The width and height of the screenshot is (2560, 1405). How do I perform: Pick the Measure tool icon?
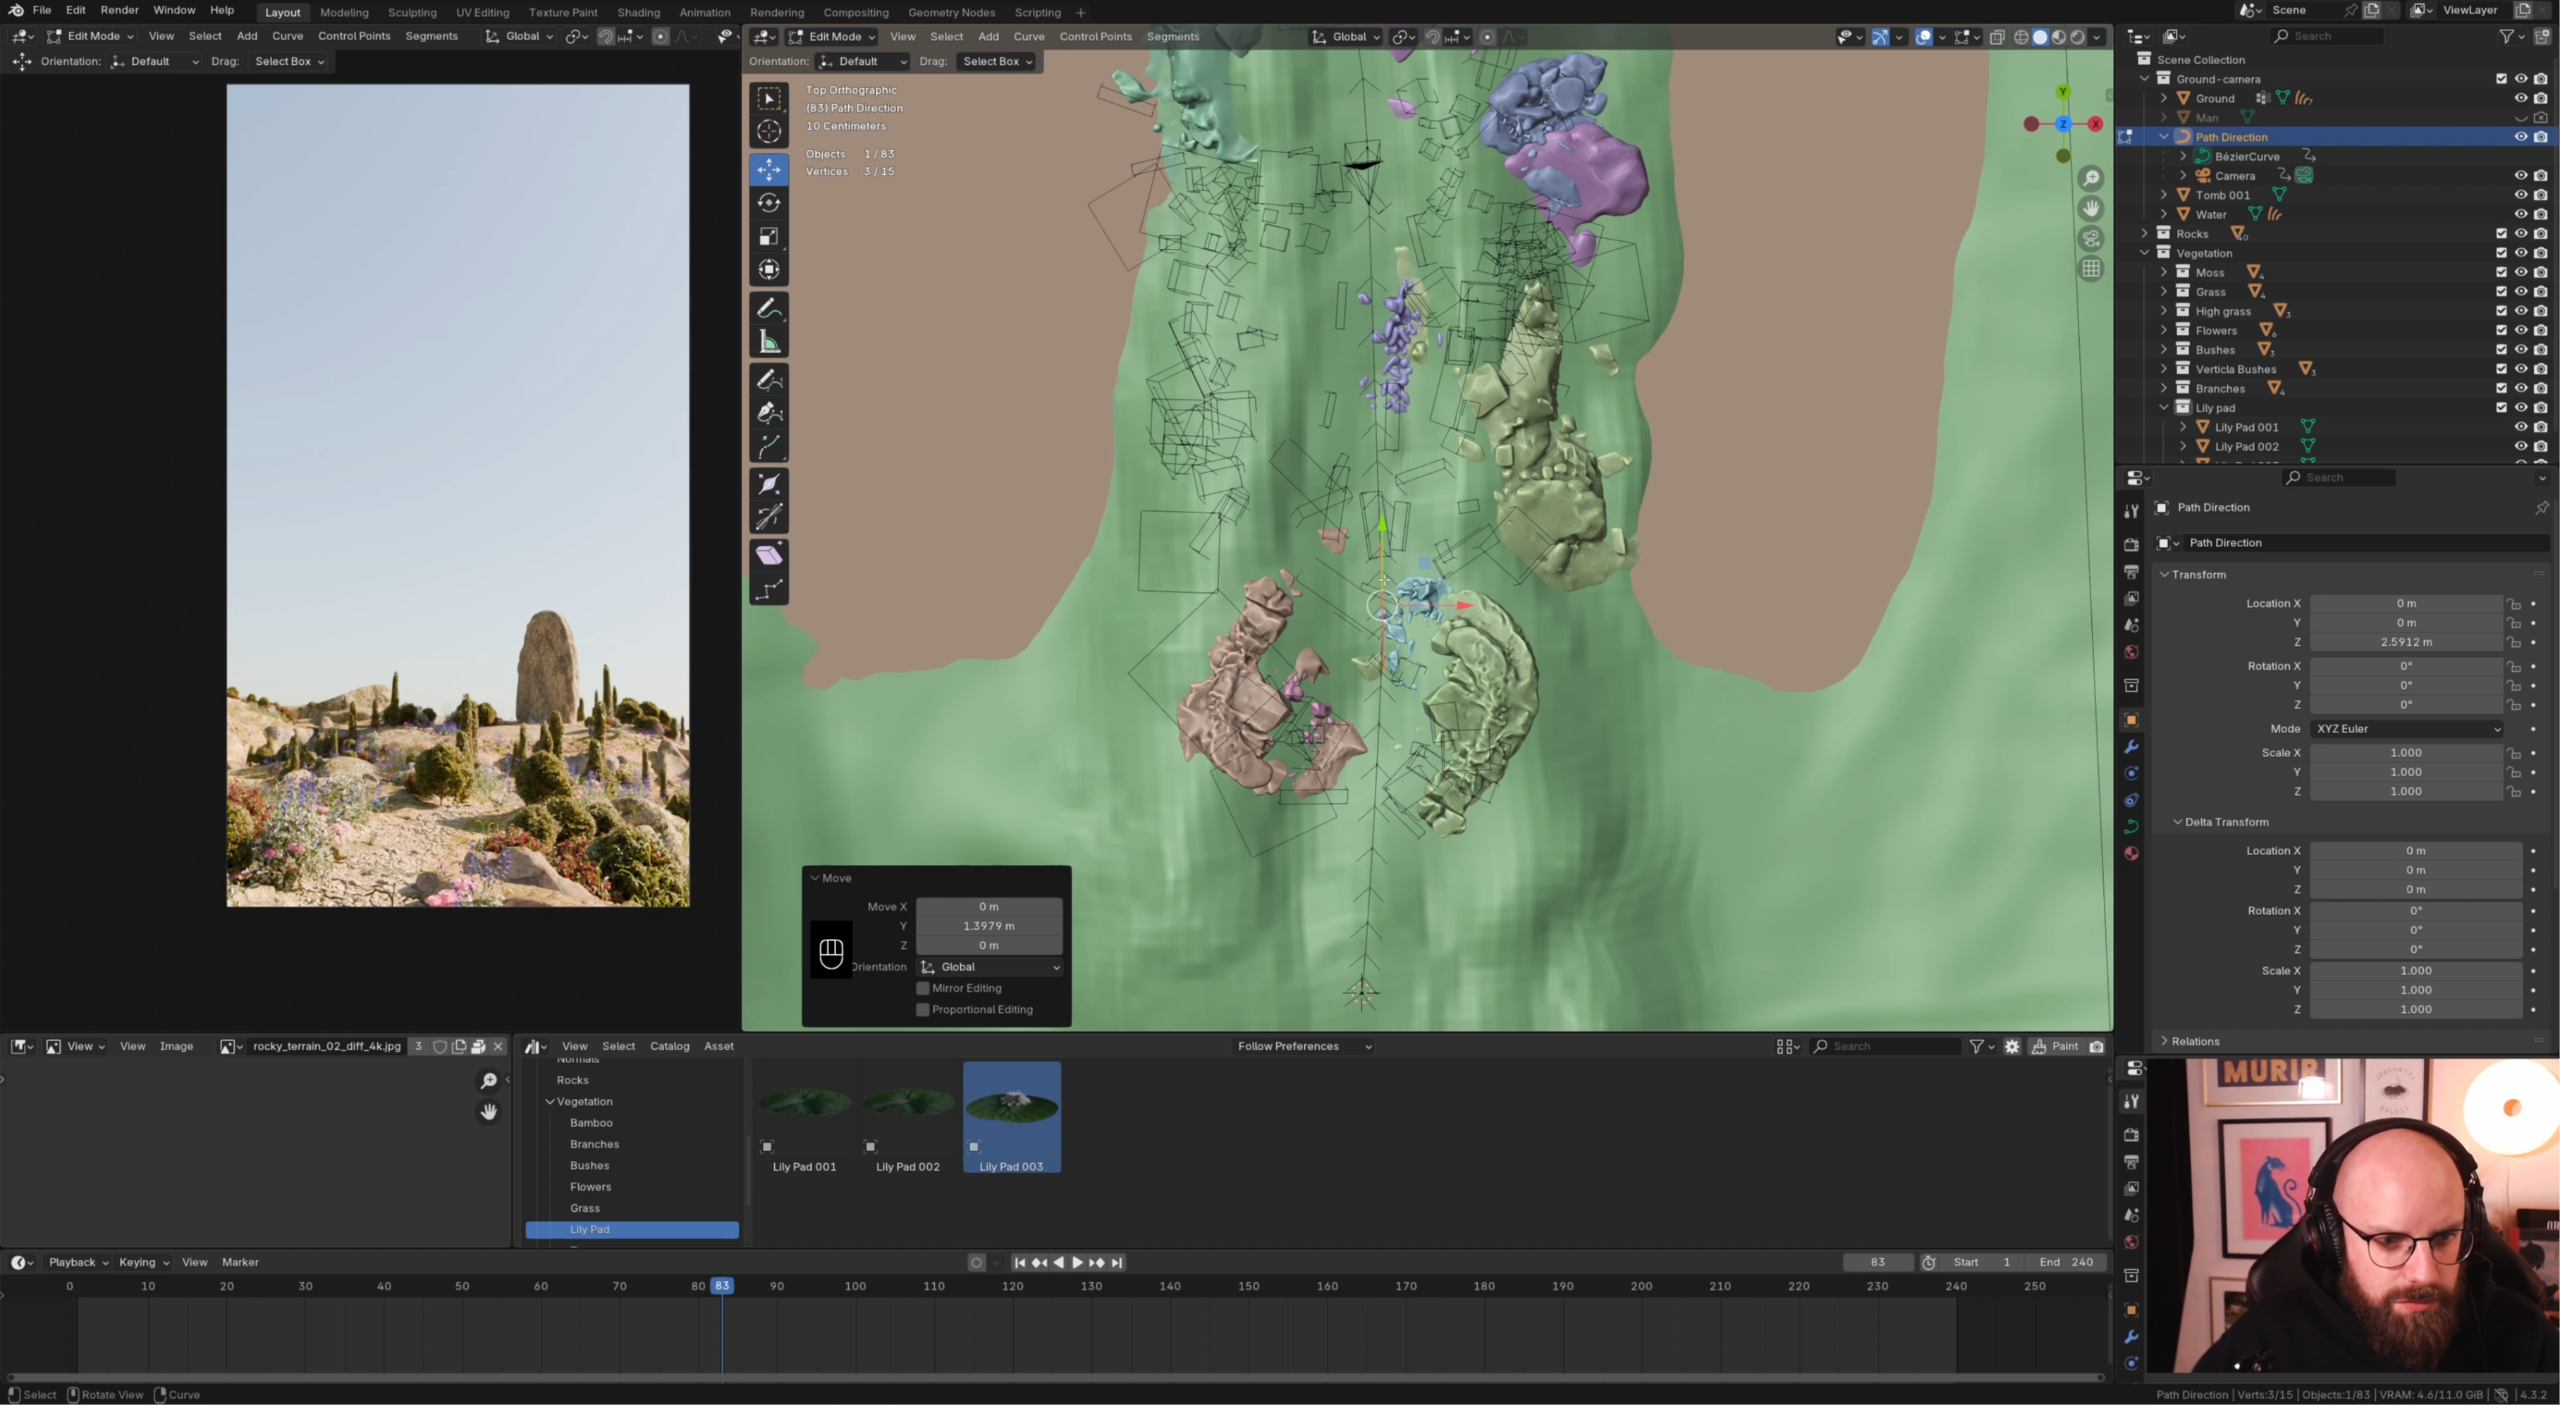(768, 343)
